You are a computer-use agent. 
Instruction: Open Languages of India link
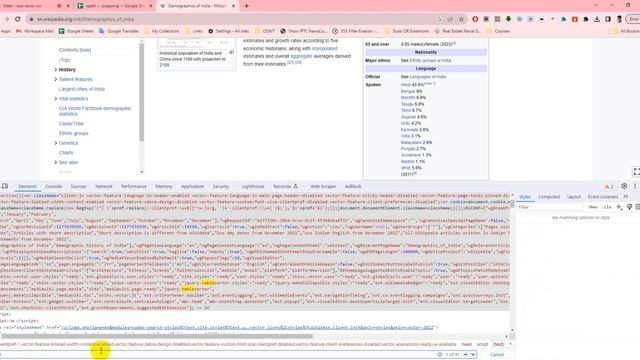point(428,77)
